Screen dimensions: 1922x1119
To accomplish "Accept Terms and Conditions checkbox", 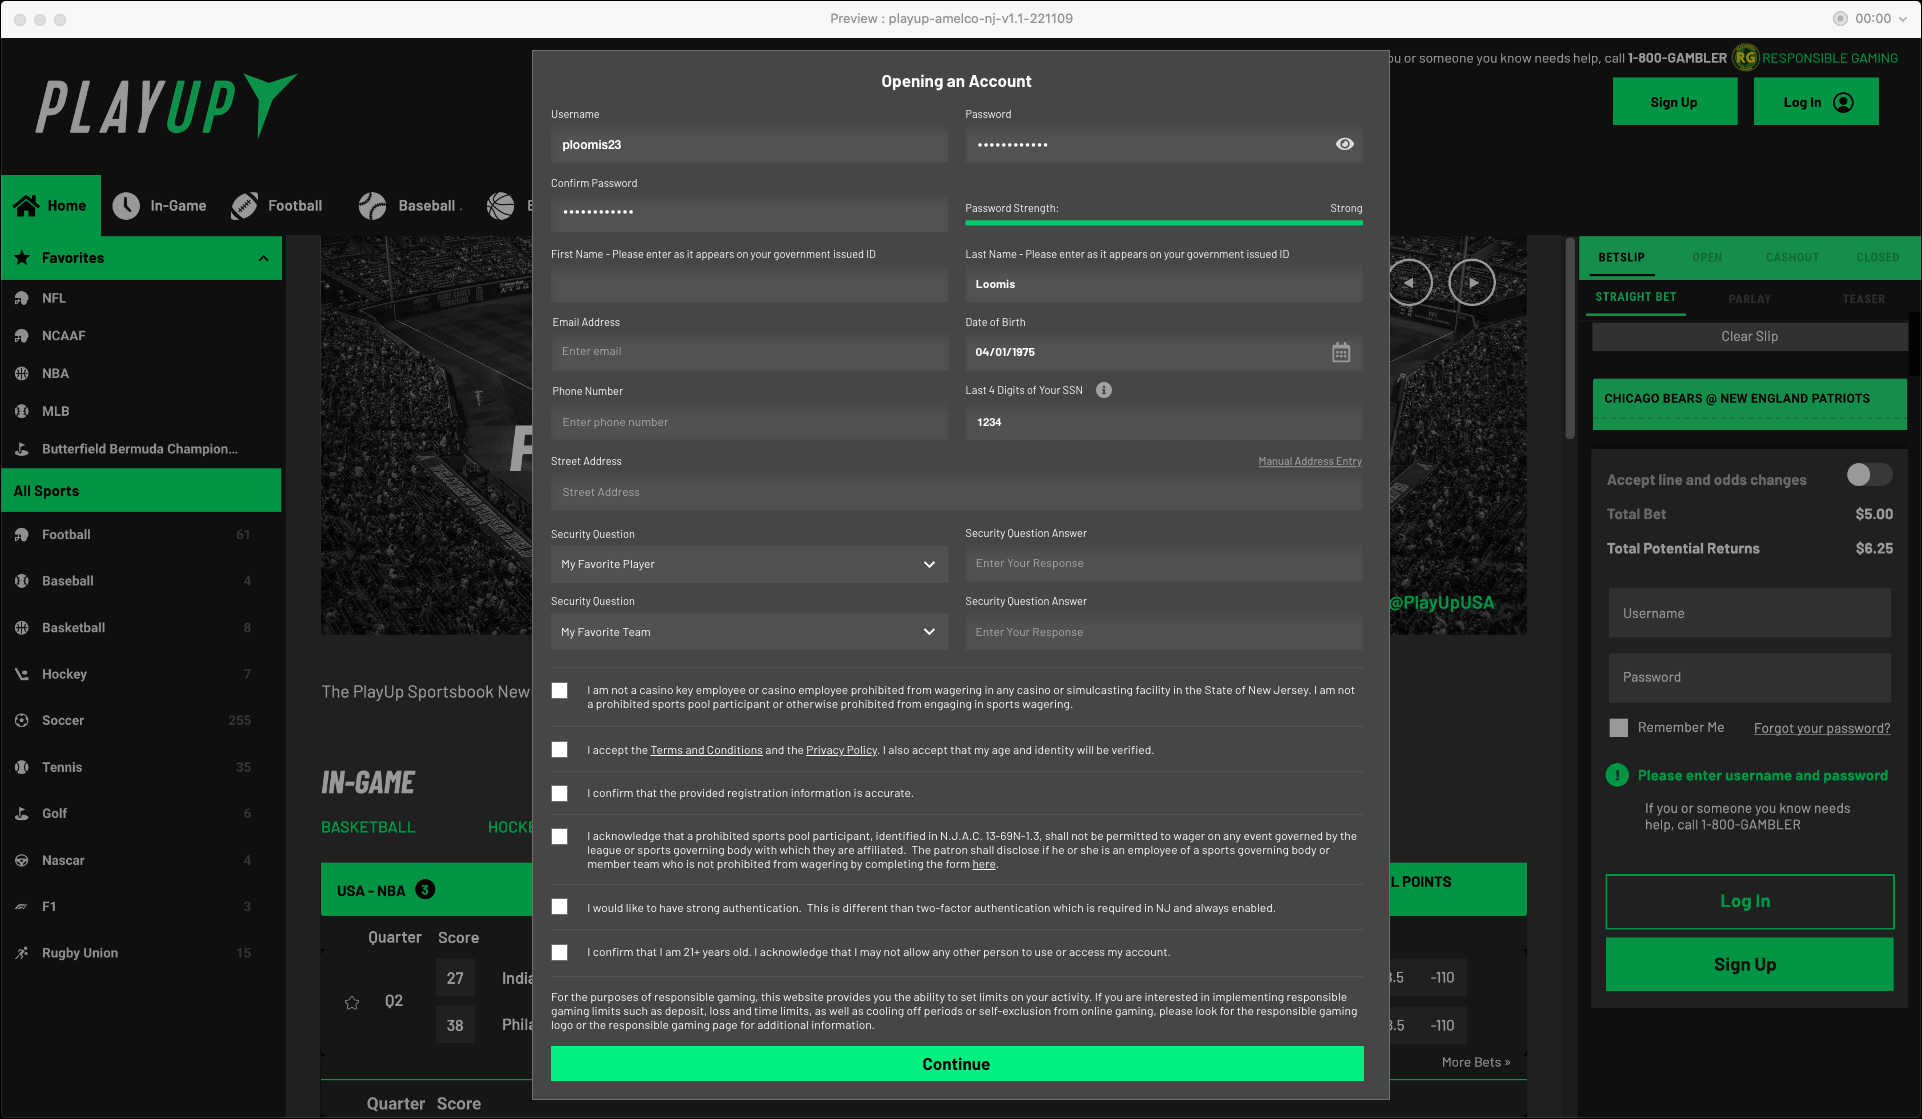I will [x=560, y=749].
